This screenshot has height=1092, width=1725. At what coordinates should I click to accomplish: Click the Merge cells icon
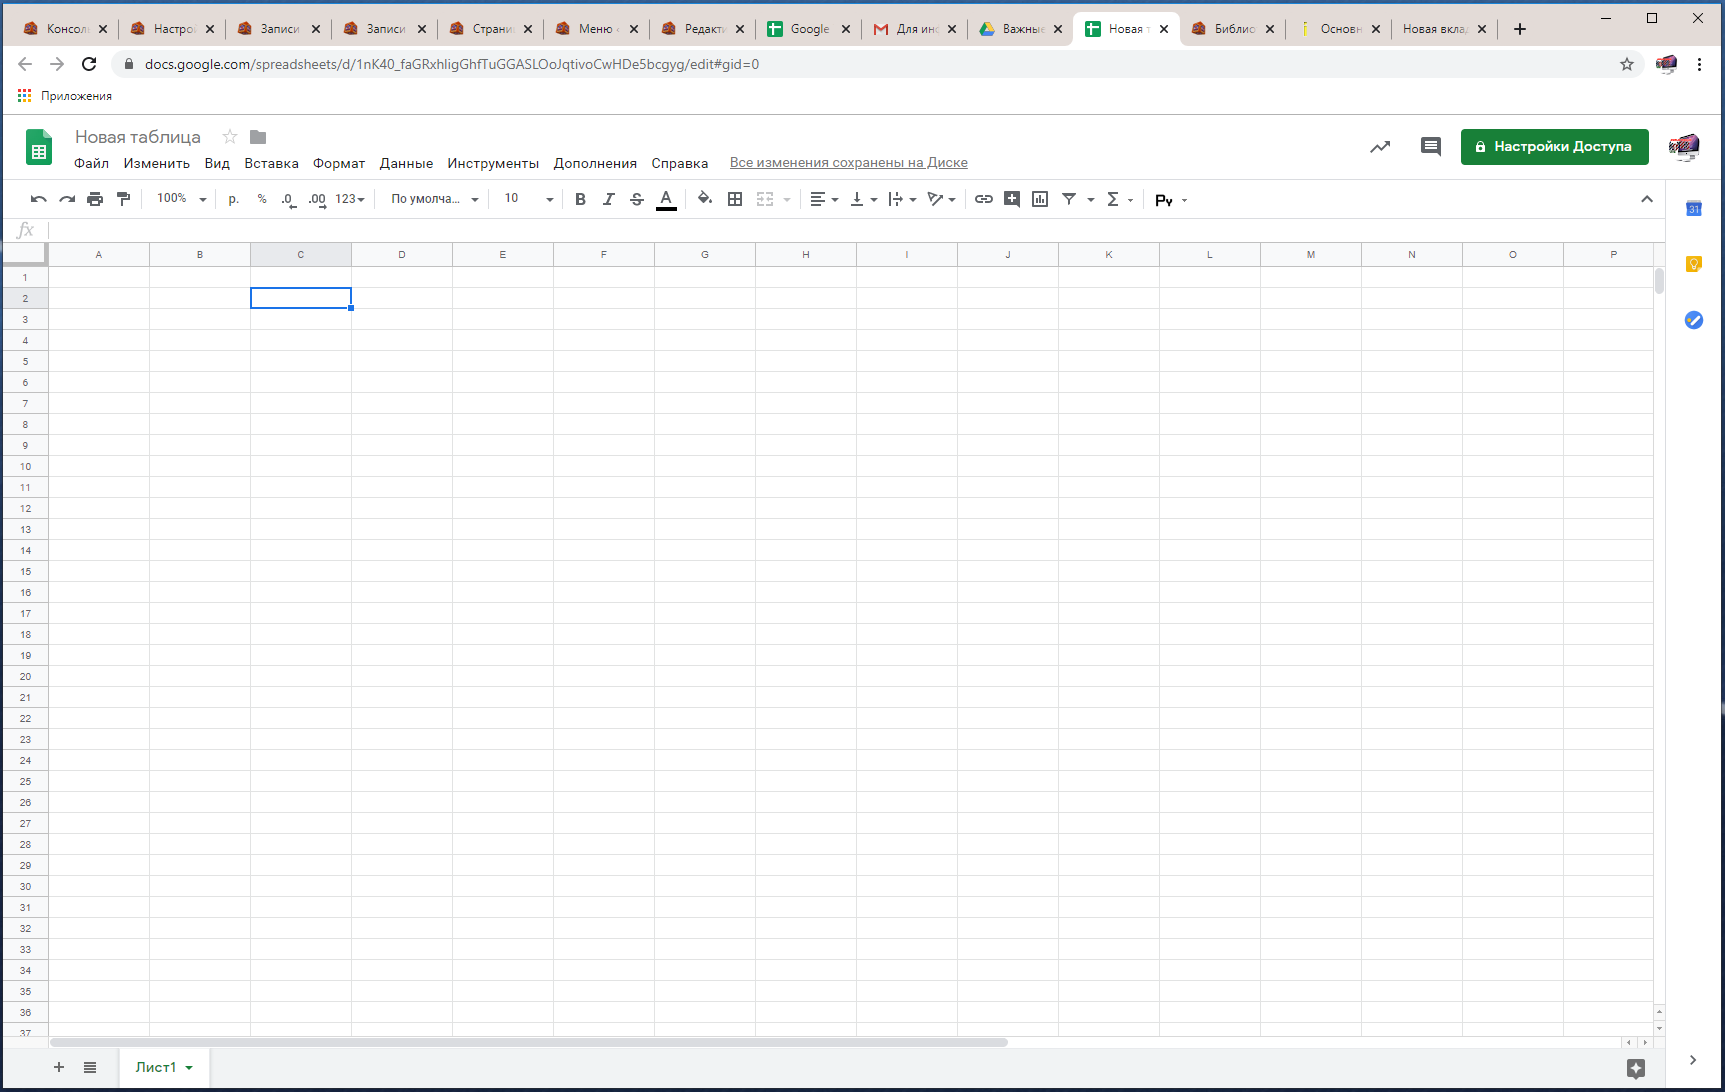[765, 199]
